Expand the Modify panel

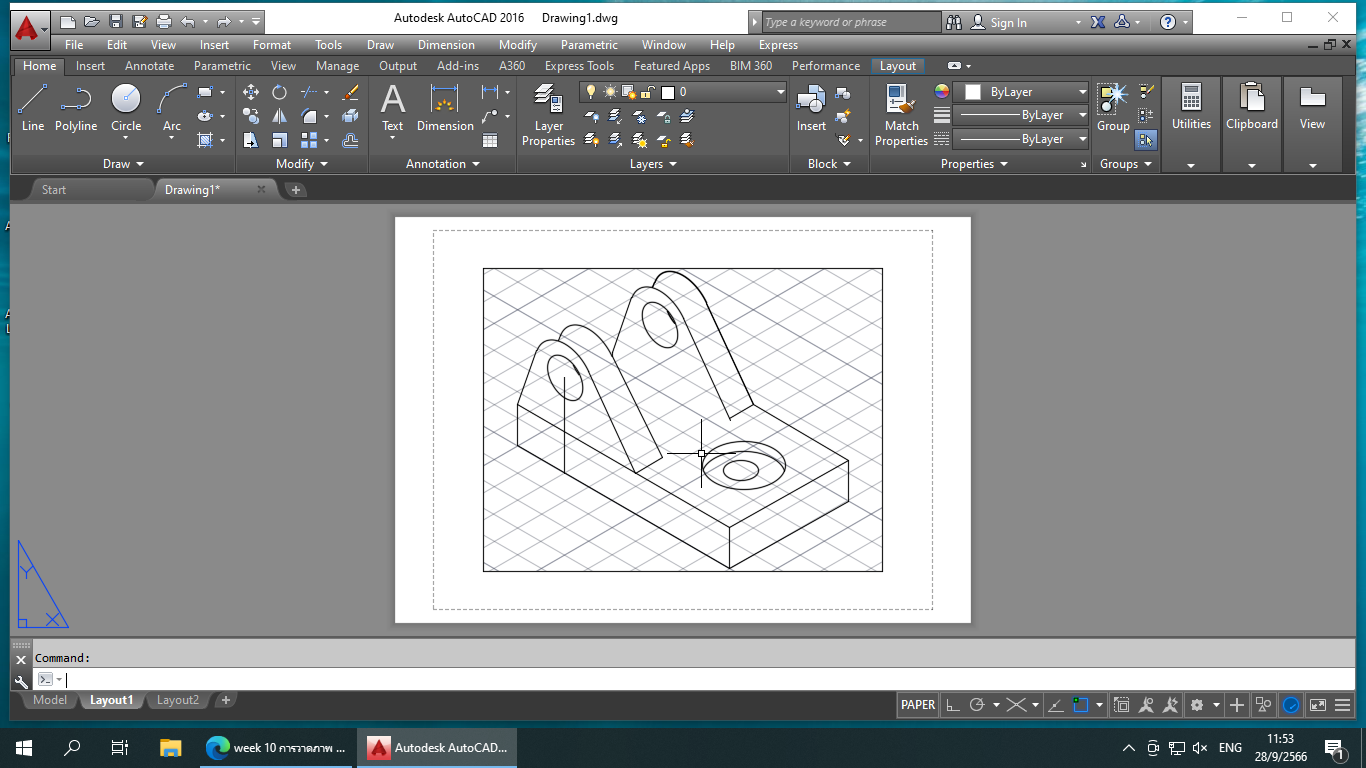point(302,164)
